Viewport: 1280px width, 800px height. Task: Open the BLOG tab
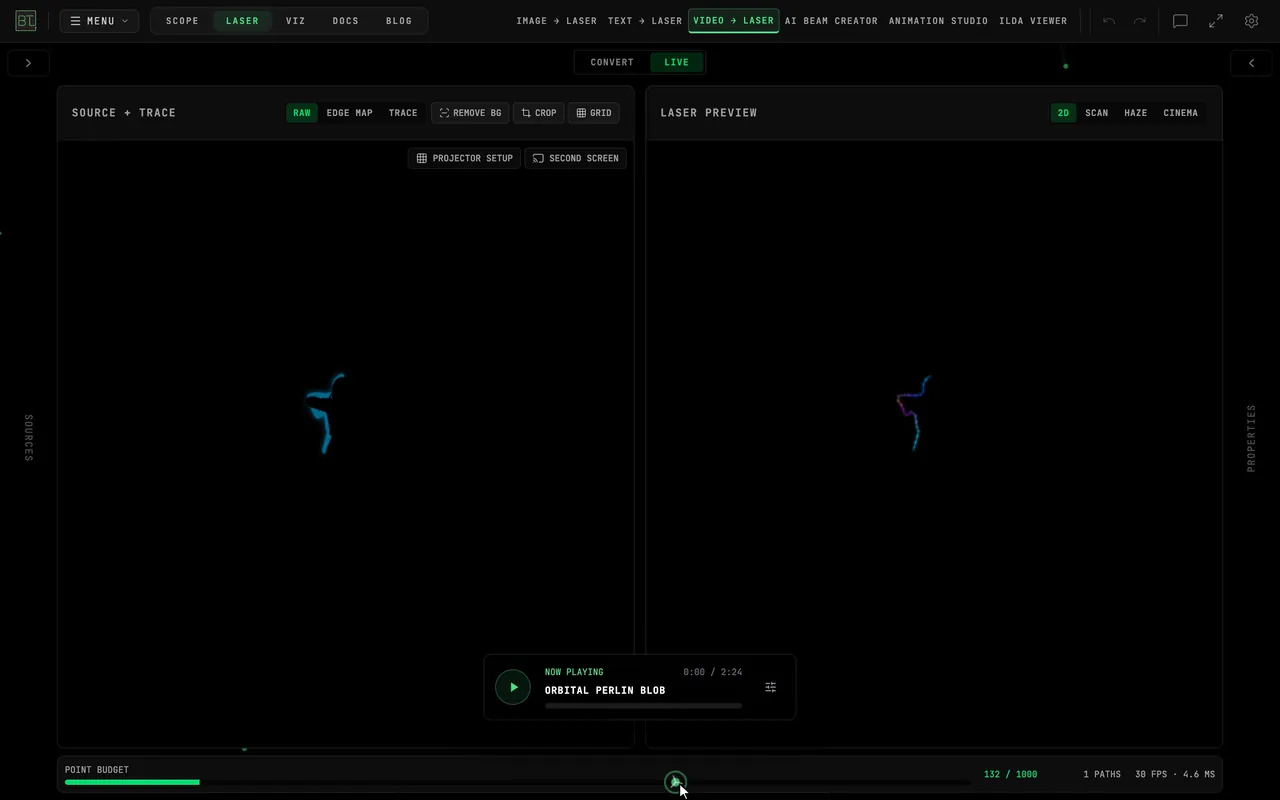point(399,21)
